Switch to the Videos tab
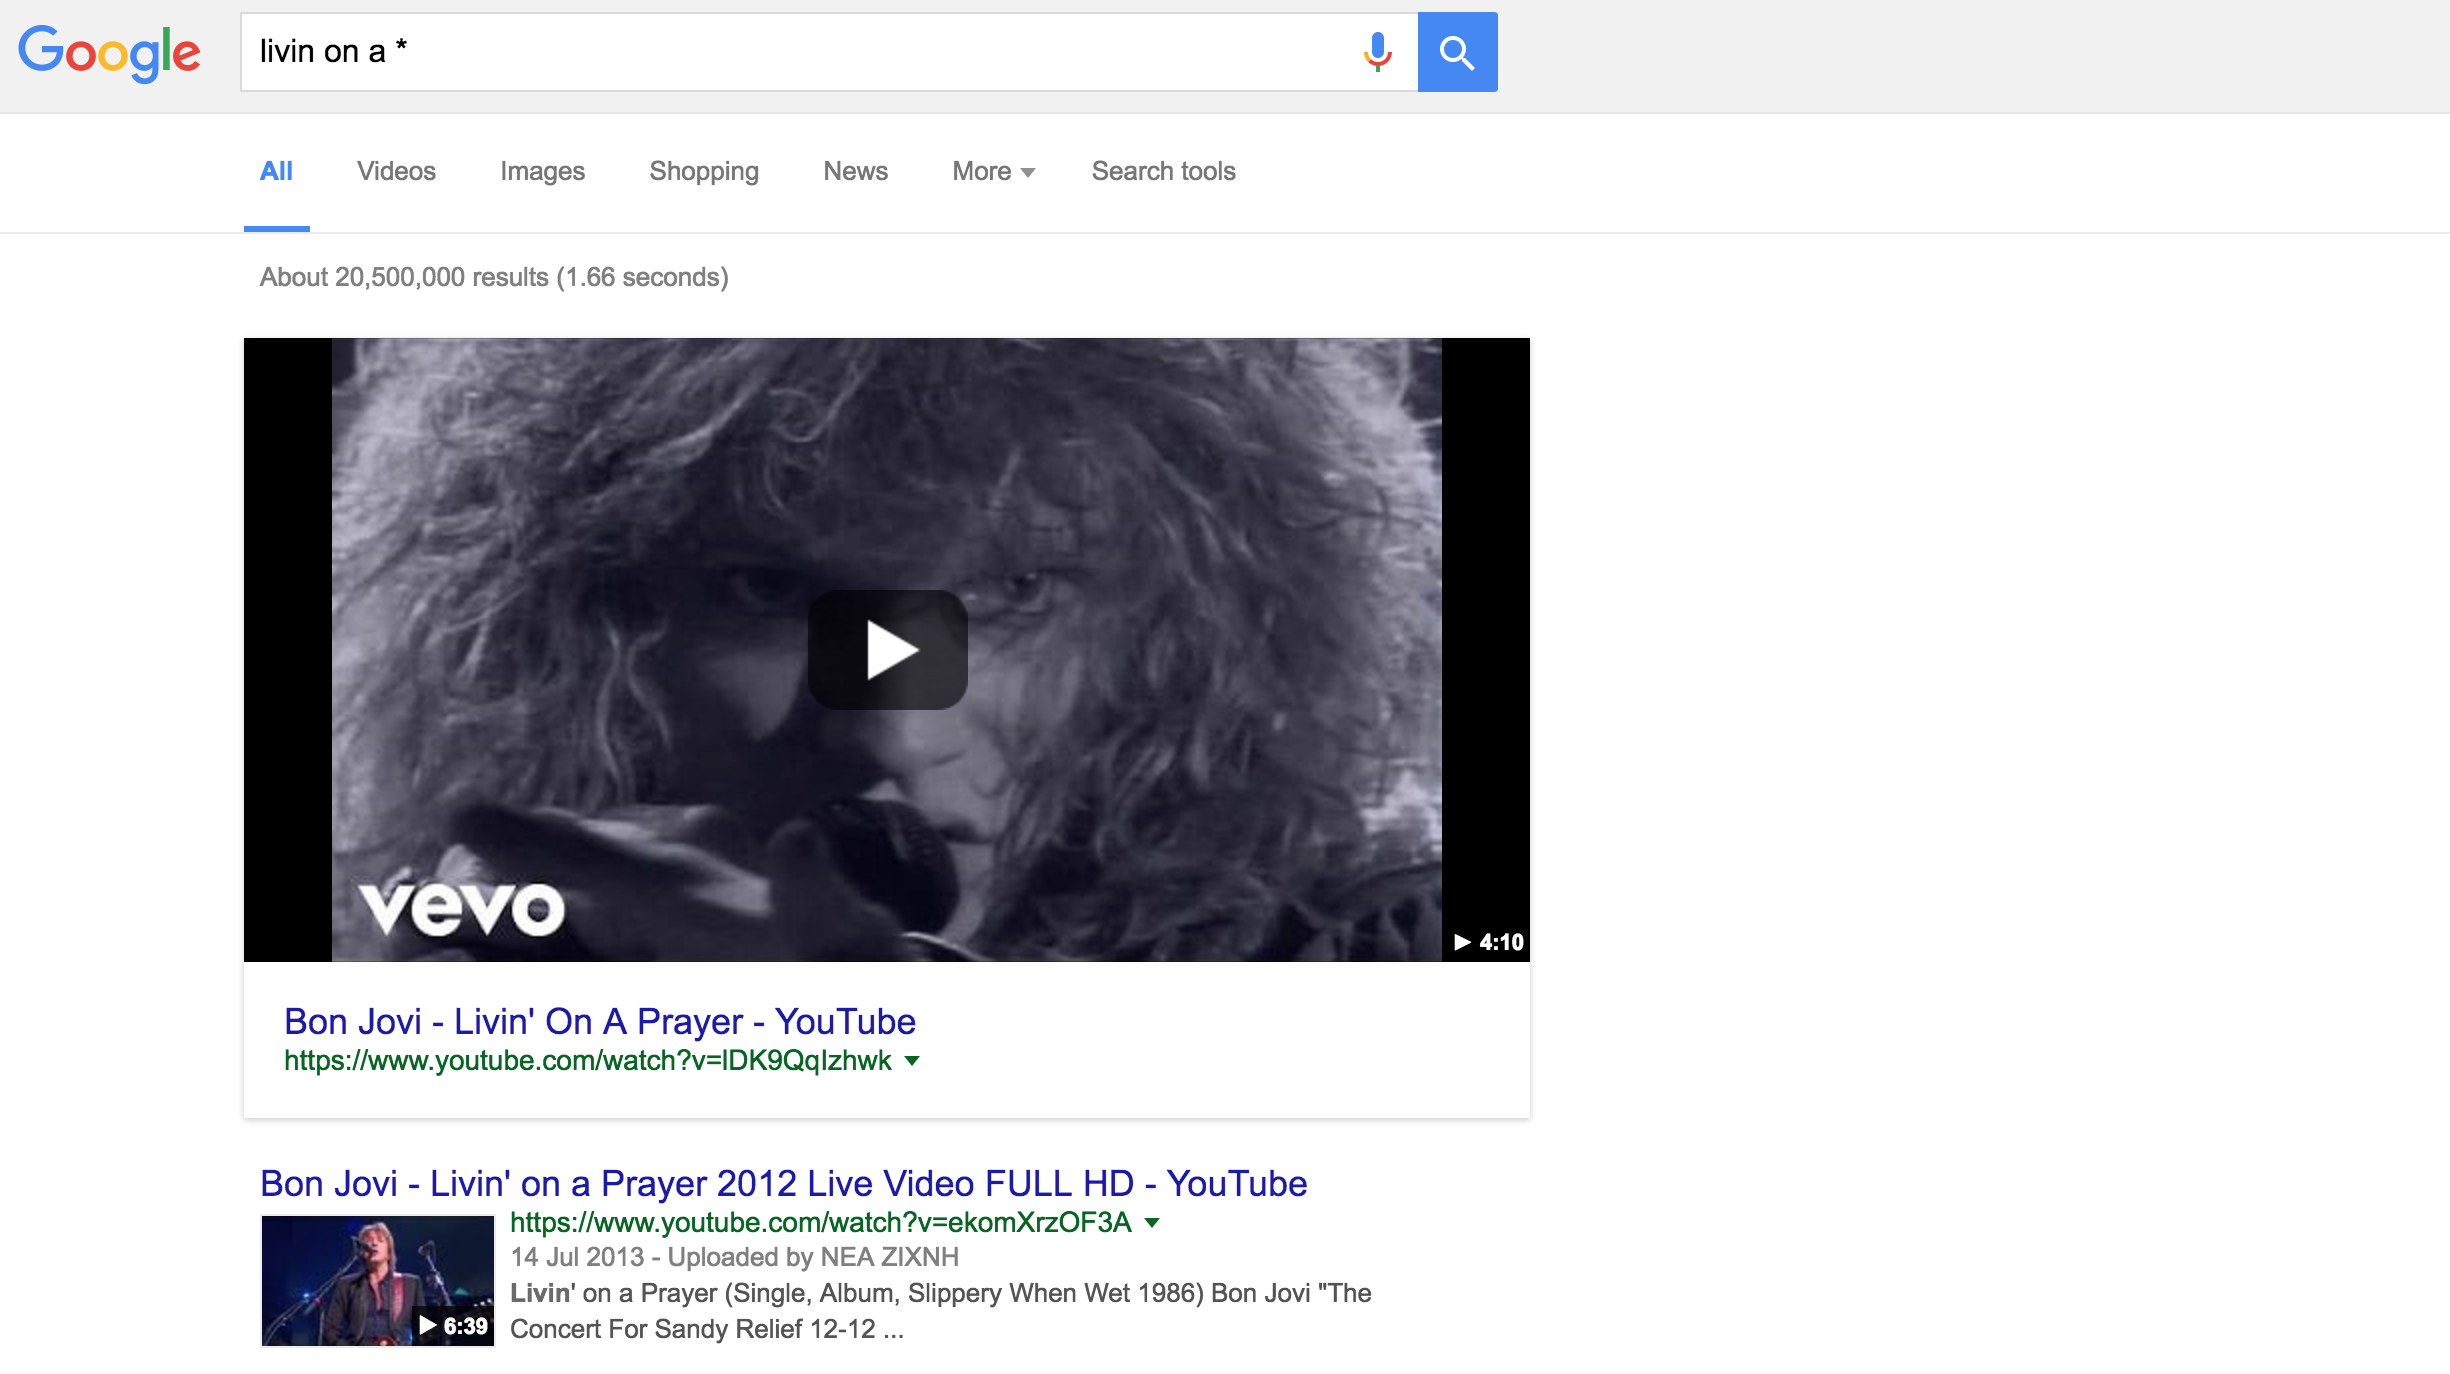 click(396, 171)
